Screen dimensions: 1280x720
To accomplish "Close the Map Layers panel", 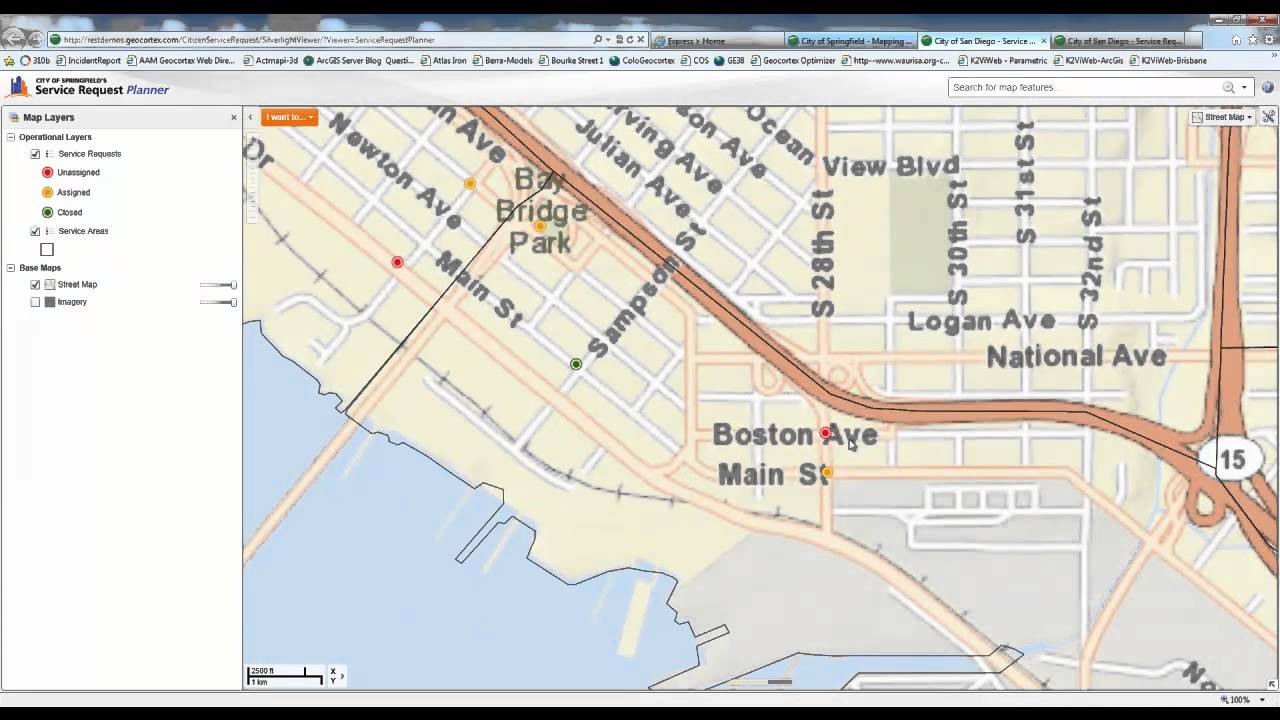I will click(x=234, y=117).
